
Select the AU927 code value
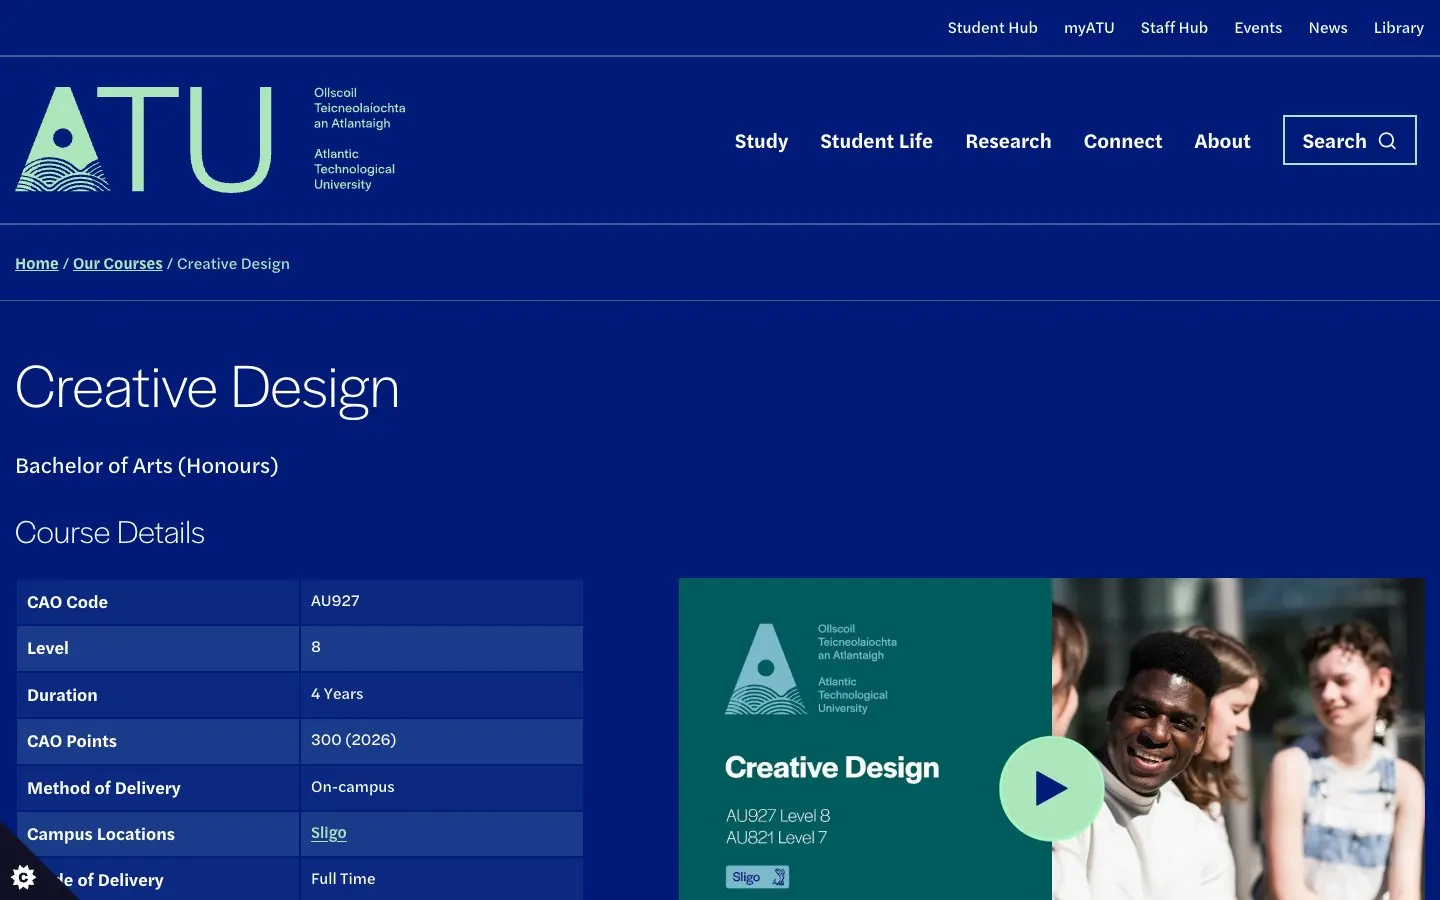click(x=335, y=601)
